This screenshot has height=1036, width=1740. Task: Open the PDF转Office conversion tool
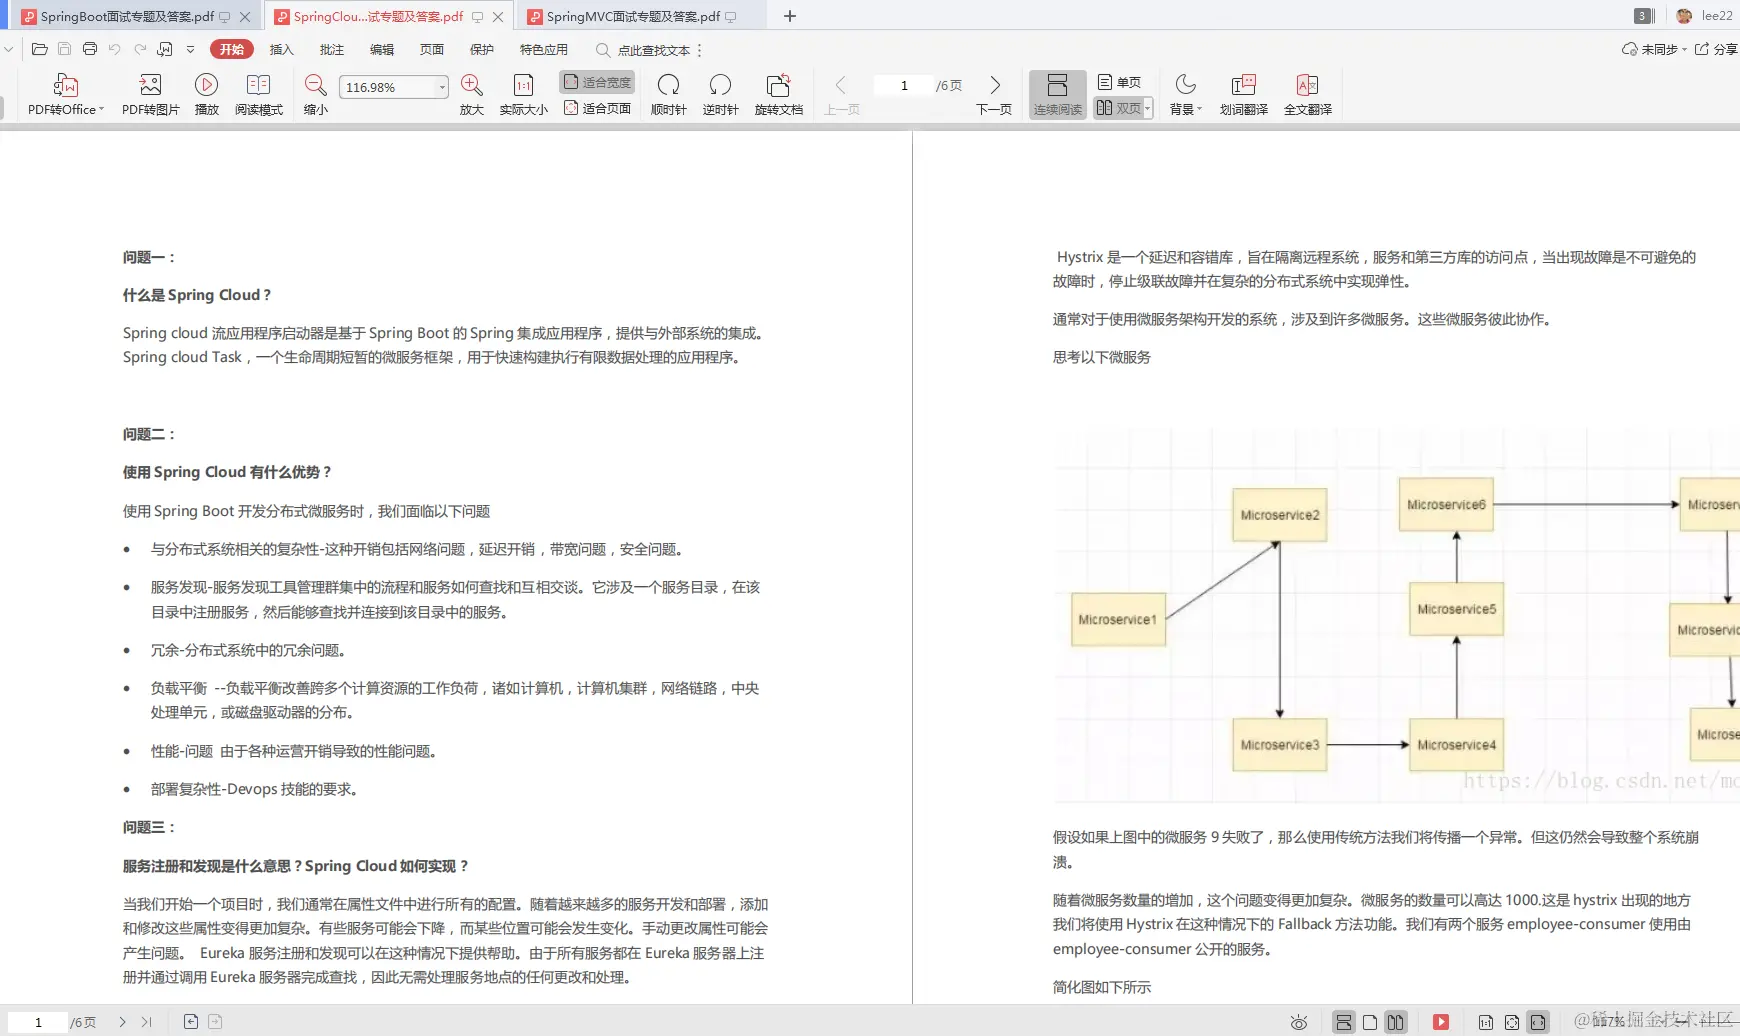pyautogui.click(x=65, y=93)
